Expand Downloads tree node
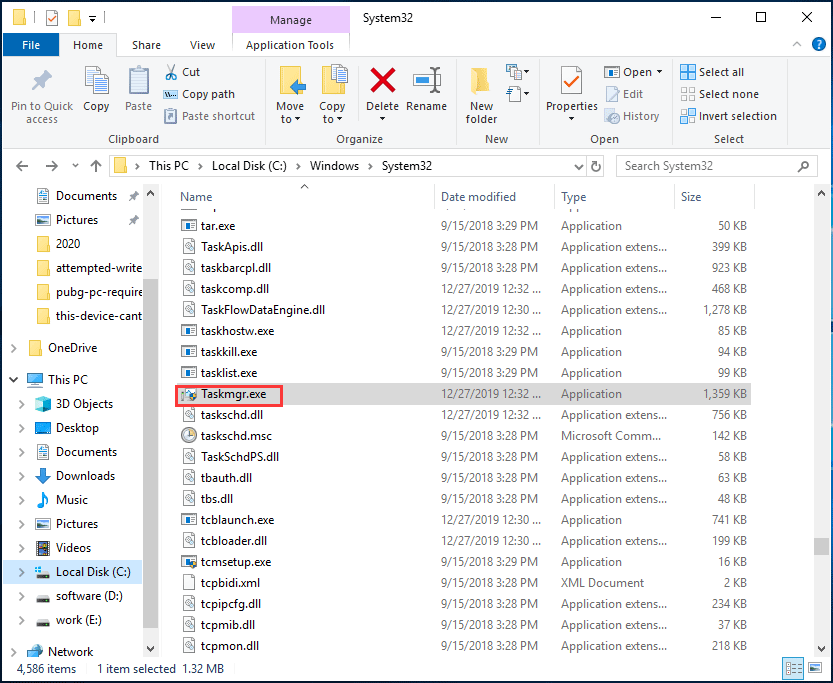The width and height of the screenshot is (833, 683). coord(21,476)
